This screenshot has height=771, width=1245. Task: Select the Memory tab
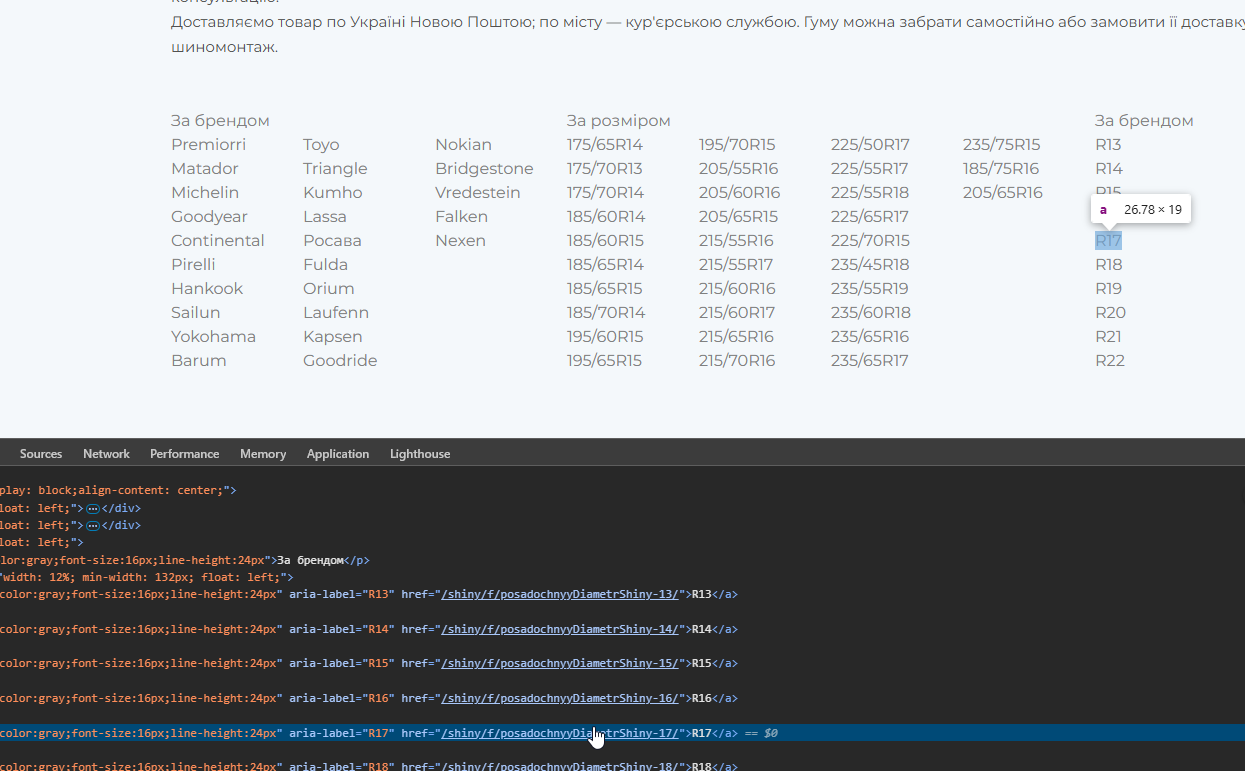(263, 454)
